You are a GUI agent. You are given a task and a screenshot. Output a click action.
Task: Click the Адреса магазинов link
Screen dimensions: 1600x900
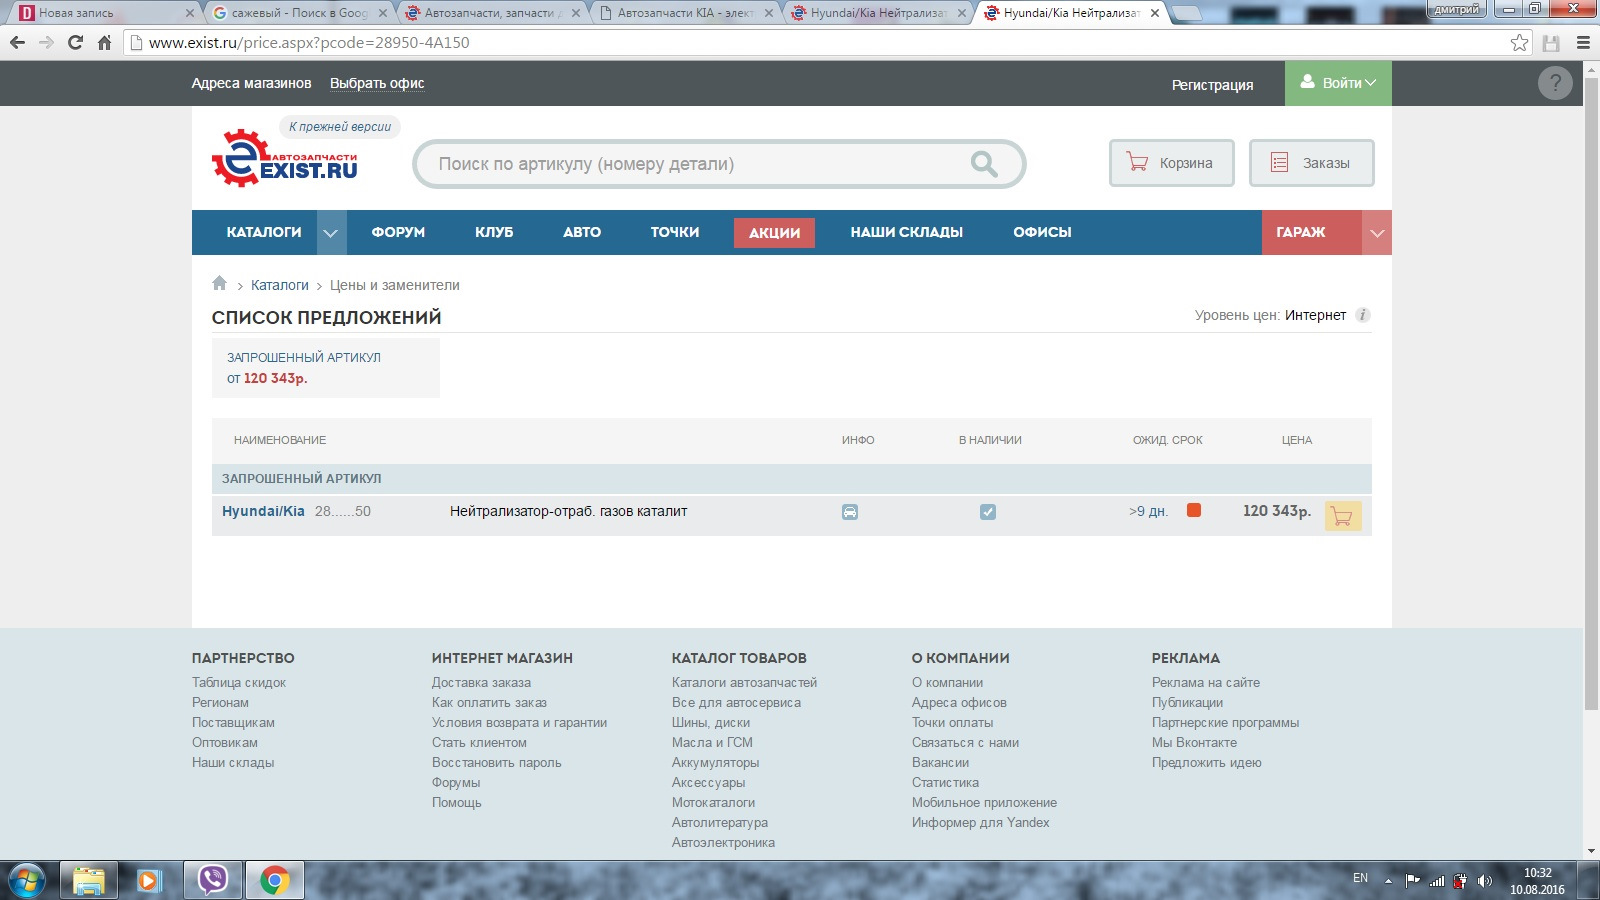252,83
